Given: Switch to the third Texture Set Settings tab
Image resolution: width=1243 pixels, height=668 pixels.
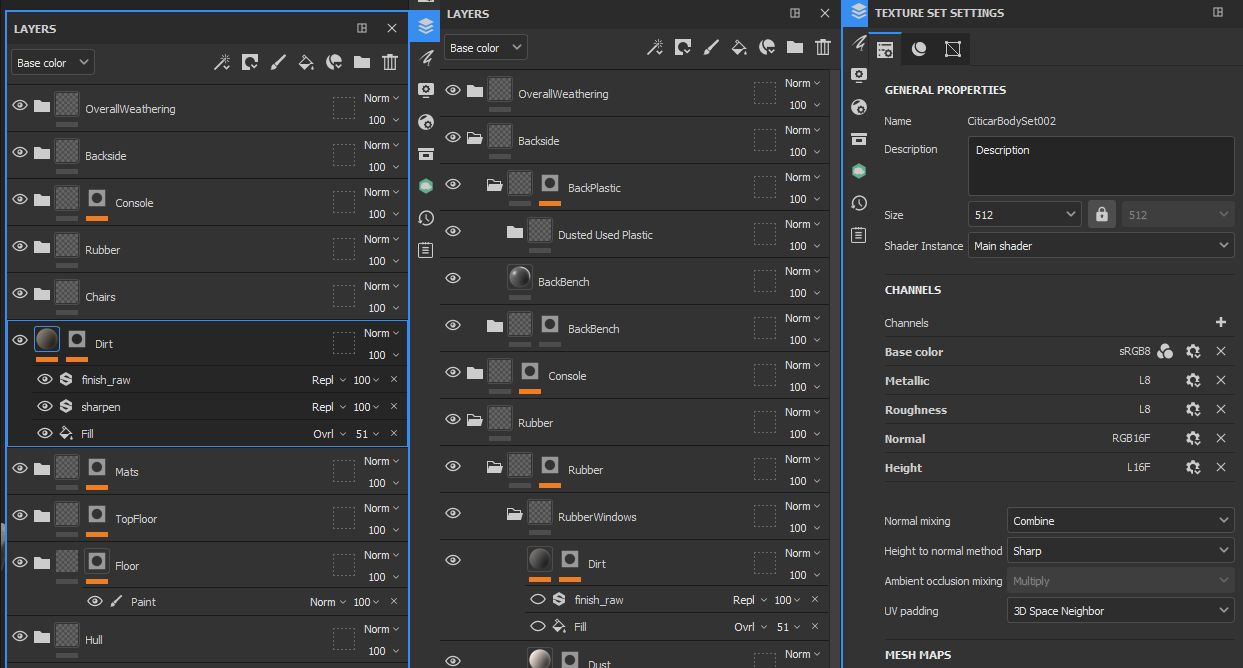Looking at the screenshot, I should pos(952,49).
